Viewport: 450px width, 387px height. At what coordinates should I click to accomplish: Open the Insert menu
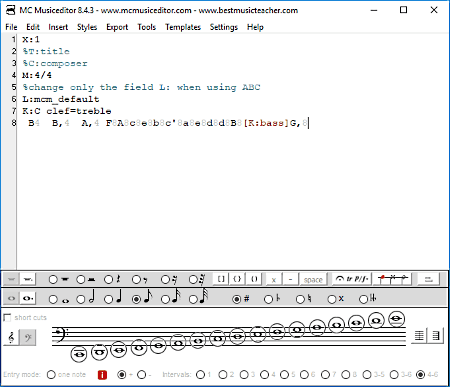tap(58, 27)
